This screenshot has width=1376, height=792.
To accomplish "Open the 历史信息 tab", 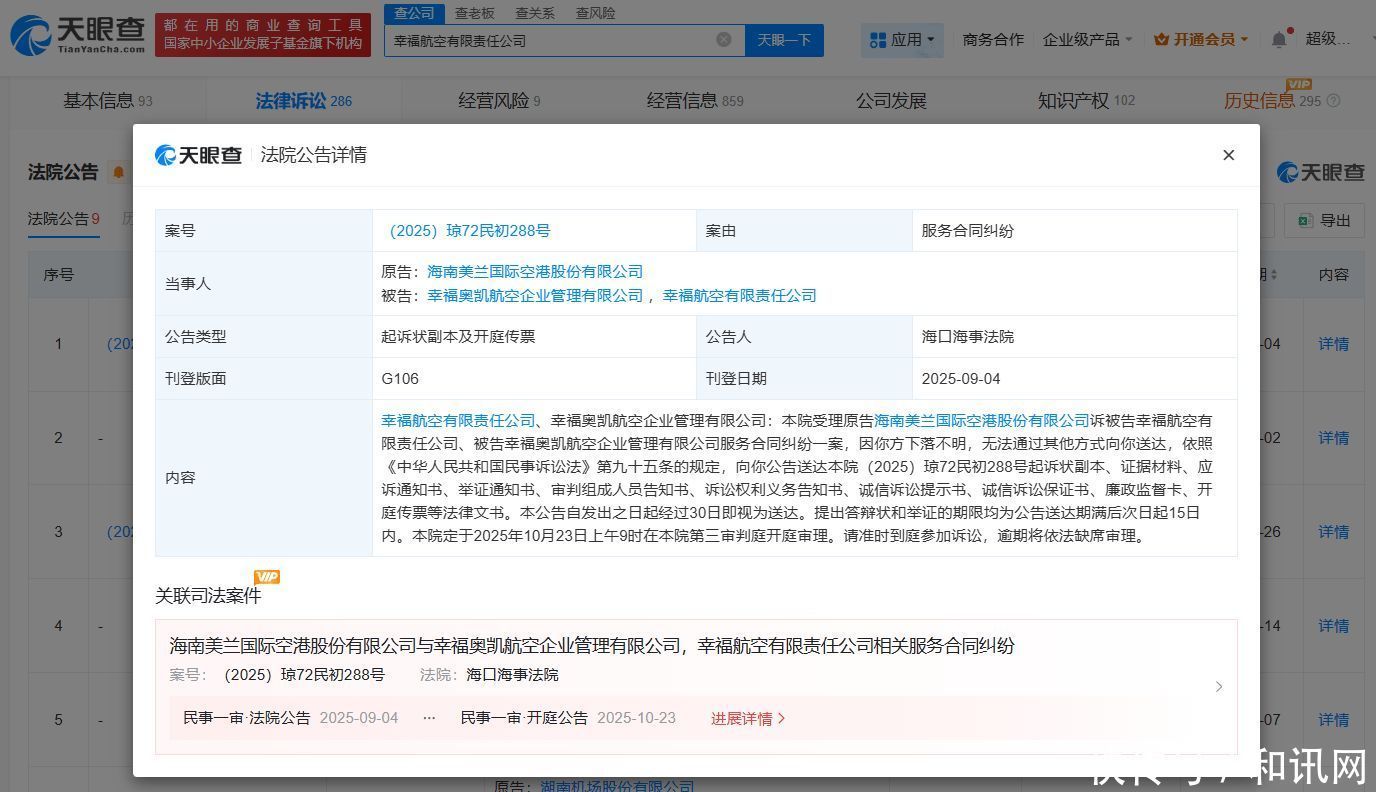I will point(1272,101).
